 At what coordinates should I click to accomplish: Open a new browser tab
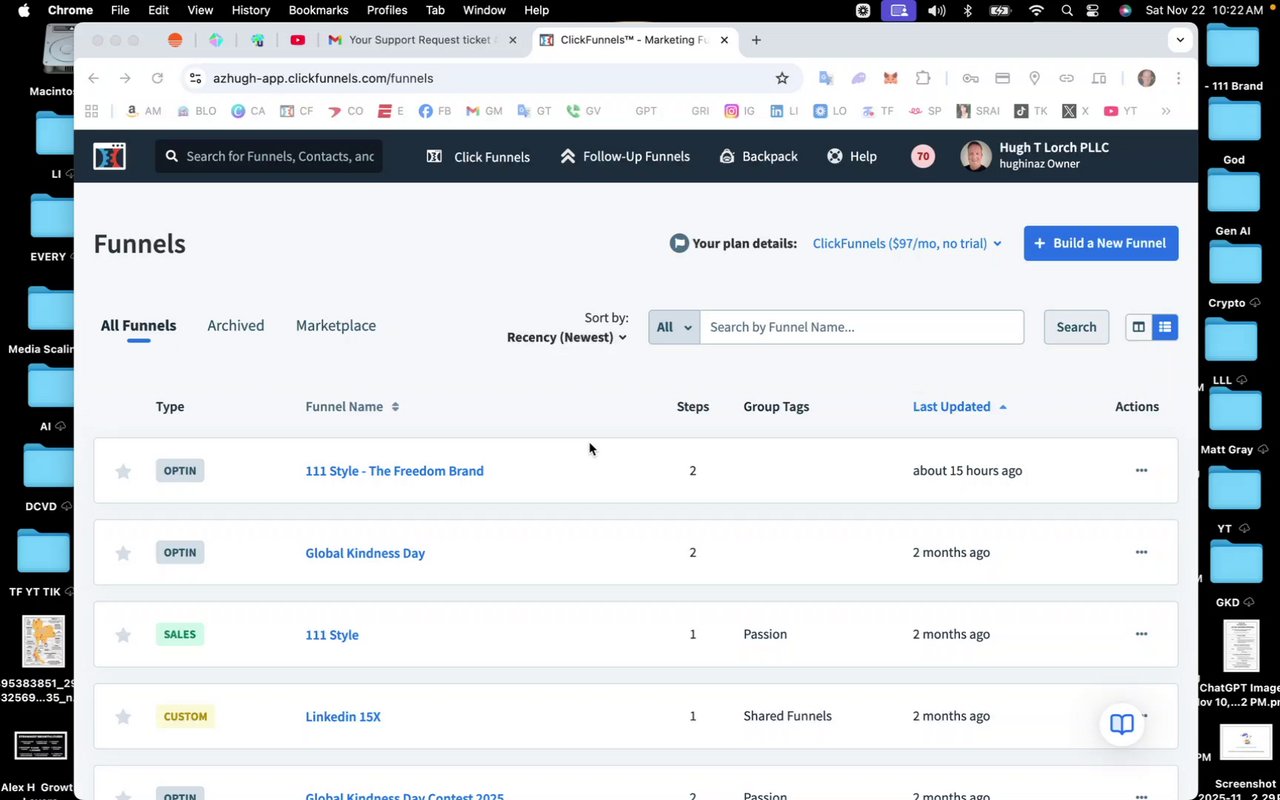coord(756,40)
